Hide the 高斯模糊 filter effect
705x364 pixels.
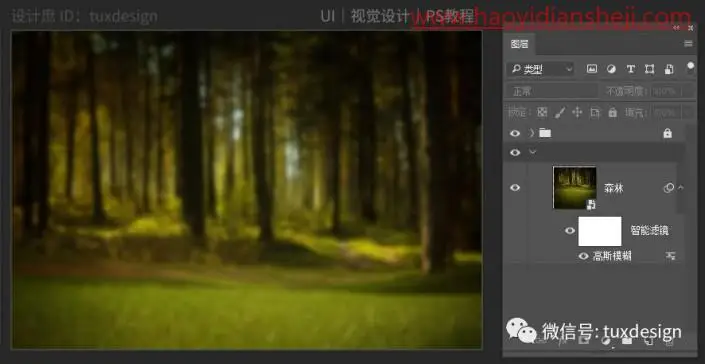584,256
